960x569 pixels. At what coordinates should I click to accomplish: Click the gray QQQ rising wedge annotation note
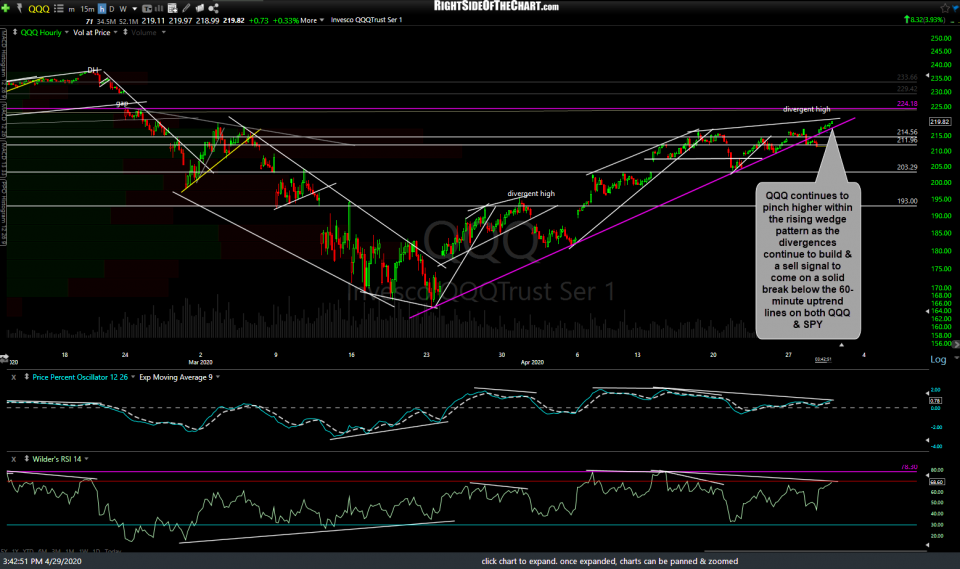808,260
